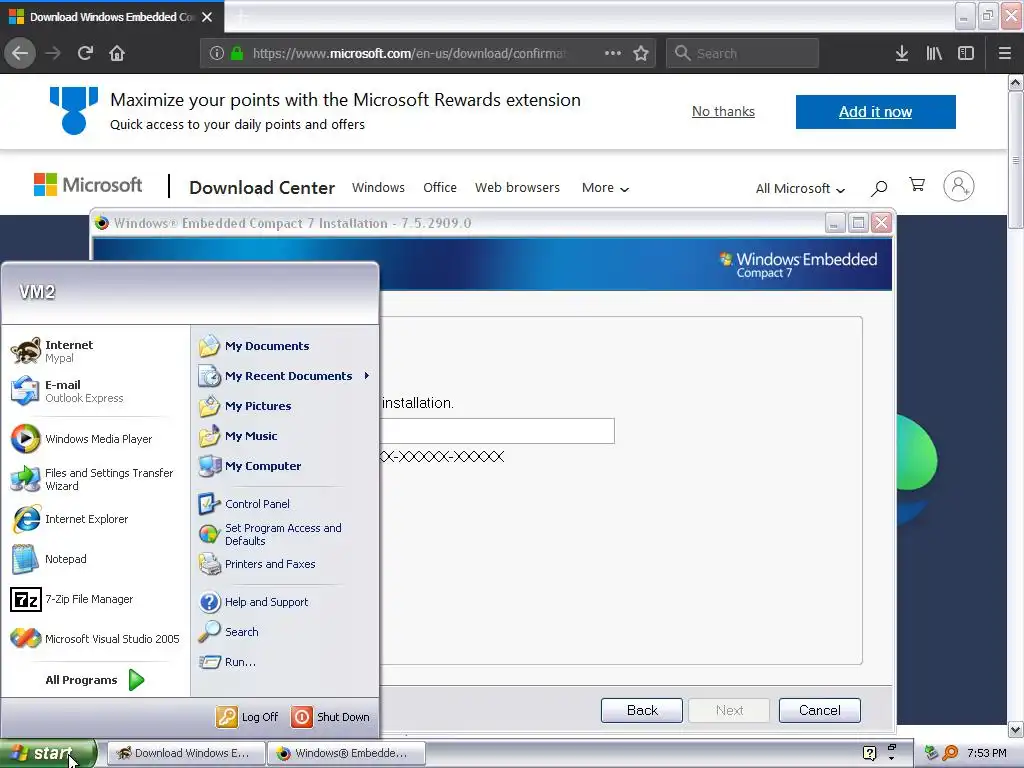Click Shut Down button
This screenshot has width=1024, height=768.
click(330, 717)
